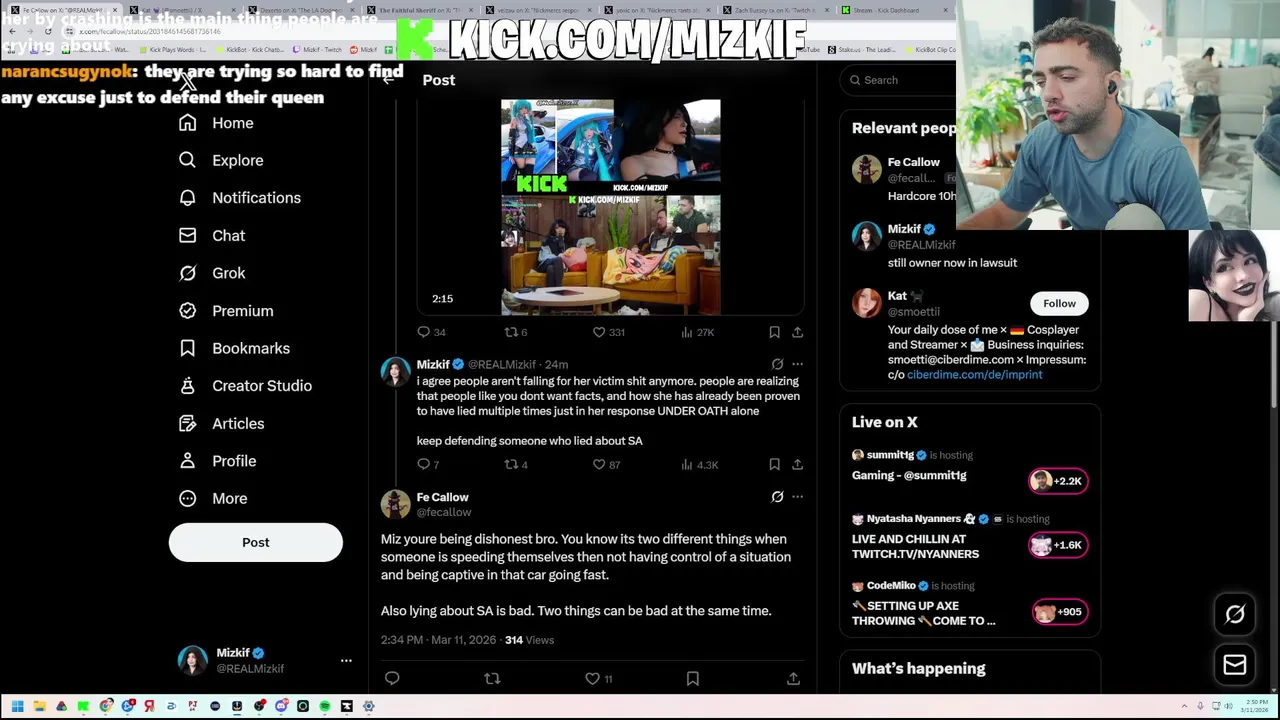Reply to Mizkif's tweet with 7 replies
1280x720 pixels.
(x=428, y=464)
